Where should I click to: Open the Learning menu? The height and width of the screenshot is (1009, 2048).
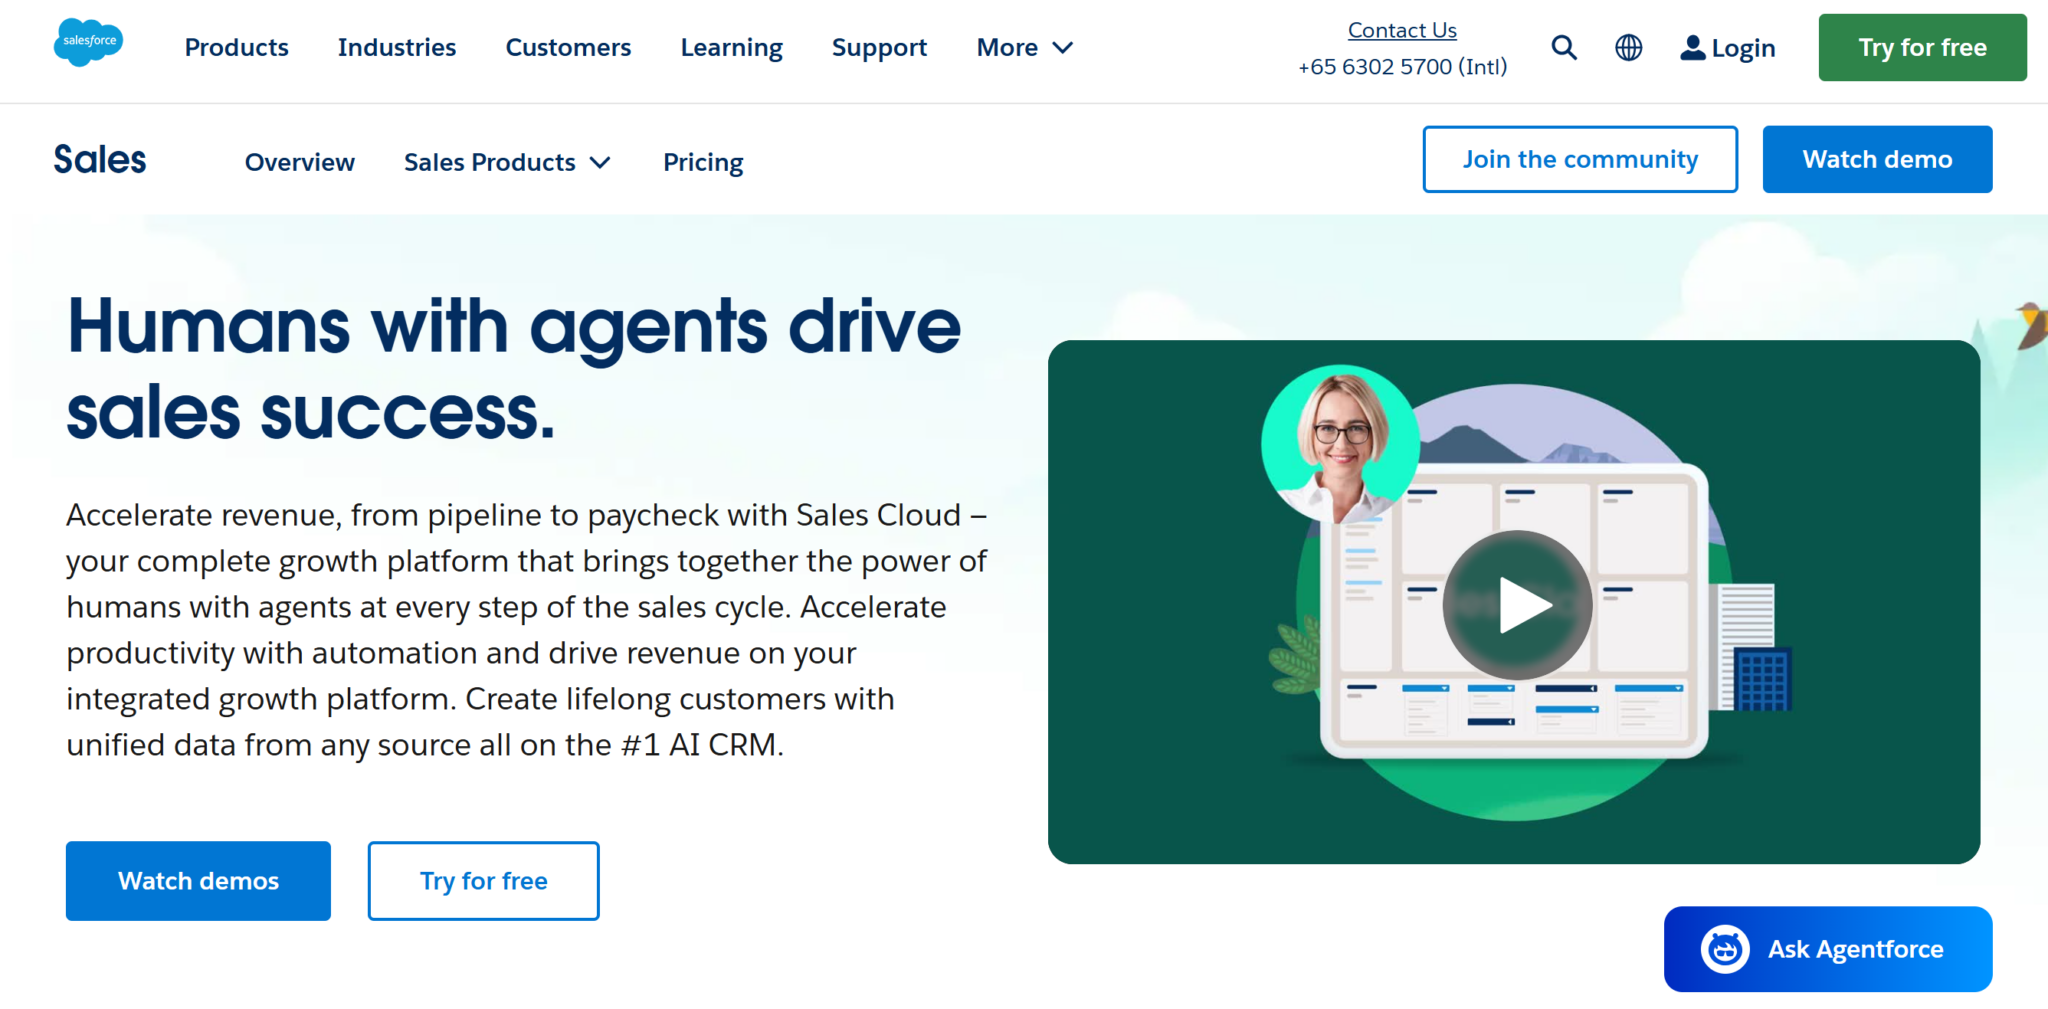point(732,47)
